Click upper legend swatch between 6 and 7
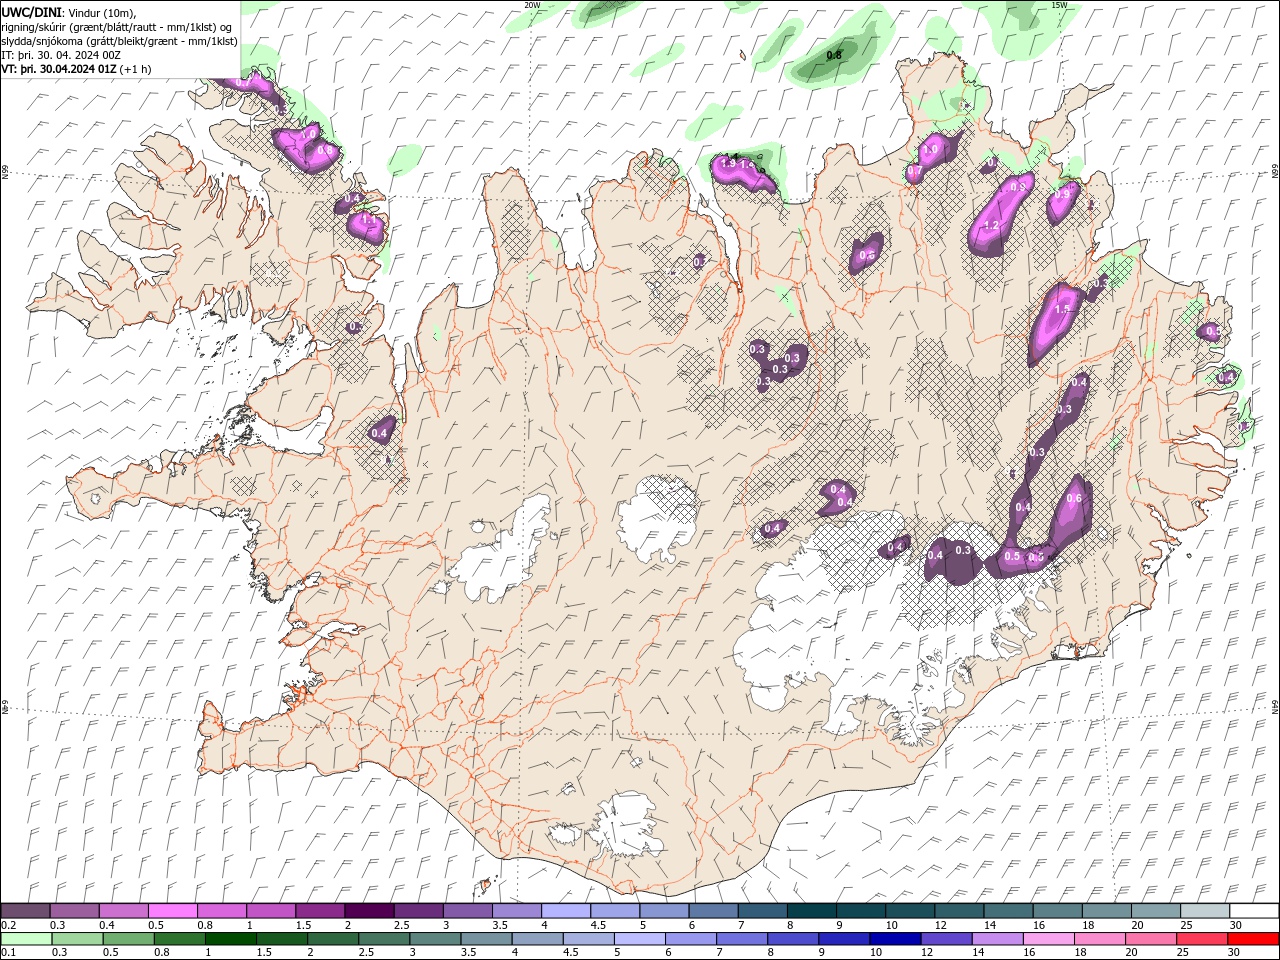The height and width of the screenshot is (960, 1280). point(714,911)
